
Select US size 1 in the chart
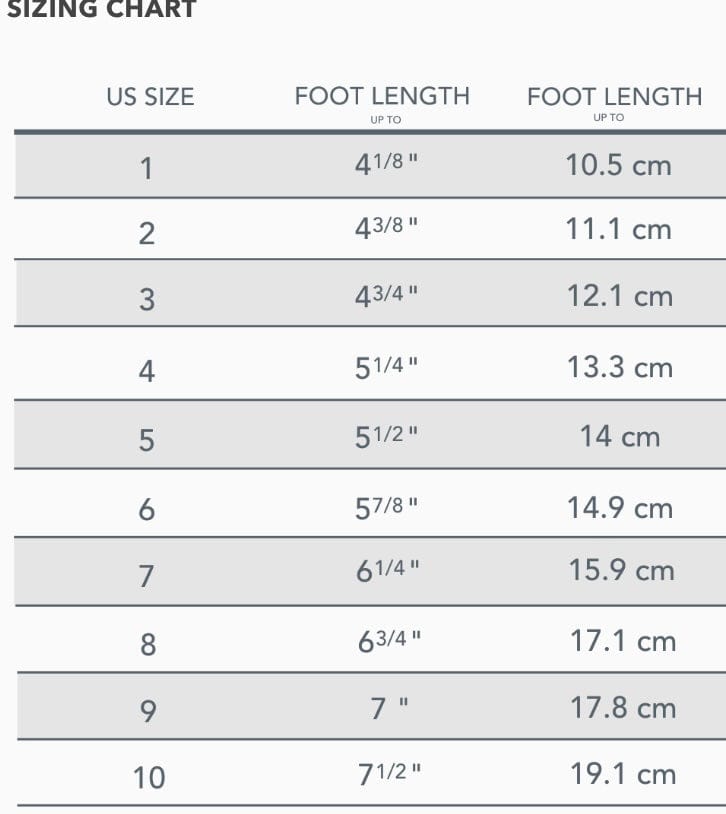coord(147,167)
